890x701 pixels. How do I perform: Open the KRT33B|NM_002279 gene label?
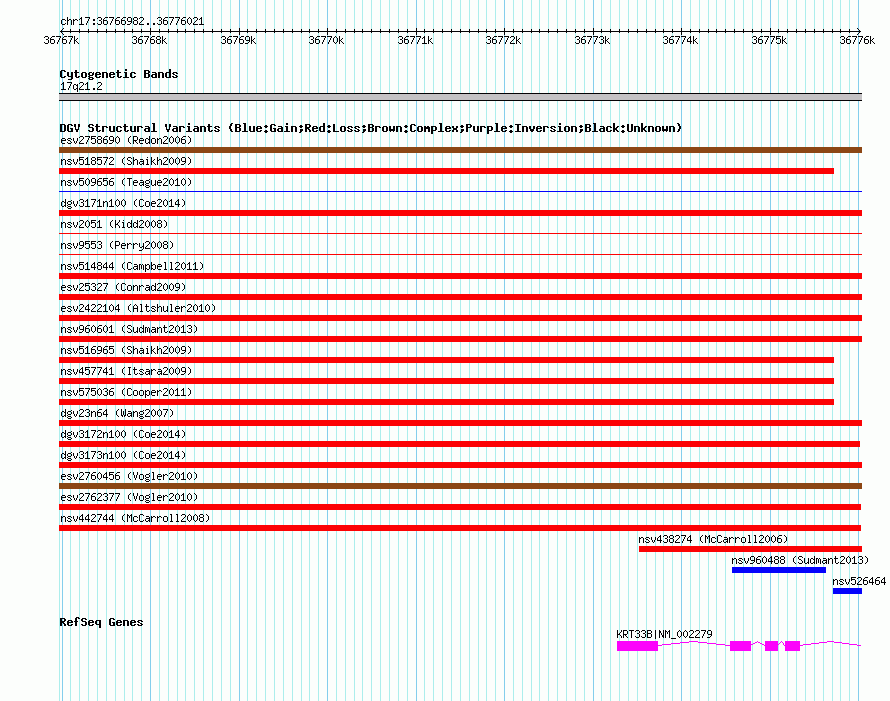click(664, 634)
